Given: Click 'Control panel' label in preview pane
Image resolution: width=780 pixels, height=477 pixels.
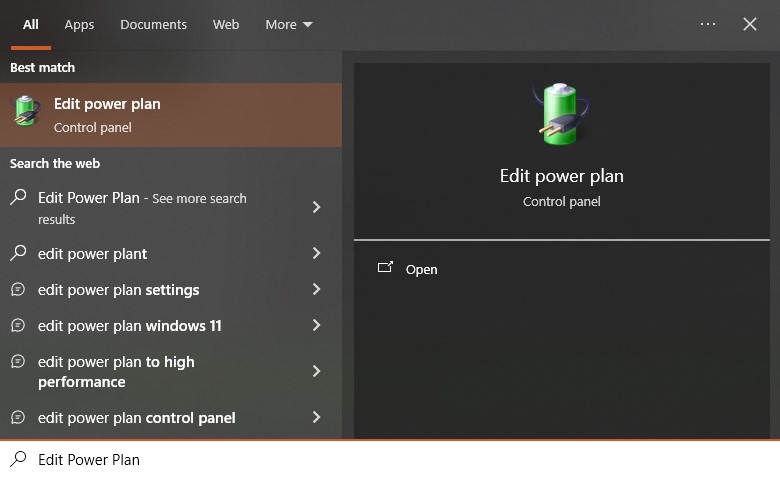Looking at the screenshot, I should (x=562, y=201).
